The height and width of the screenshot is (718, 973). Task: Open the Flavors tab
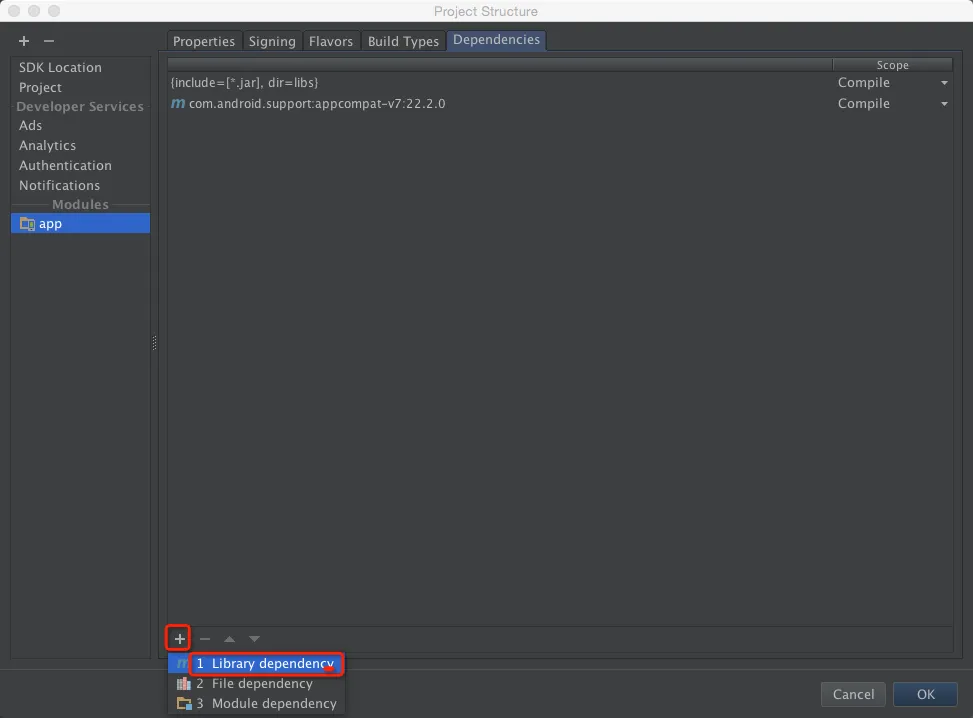331,41
